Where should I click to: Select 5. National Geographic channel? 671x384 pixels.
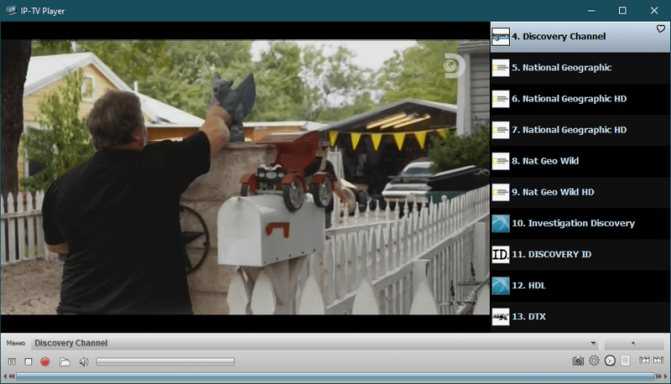(580, 68)
